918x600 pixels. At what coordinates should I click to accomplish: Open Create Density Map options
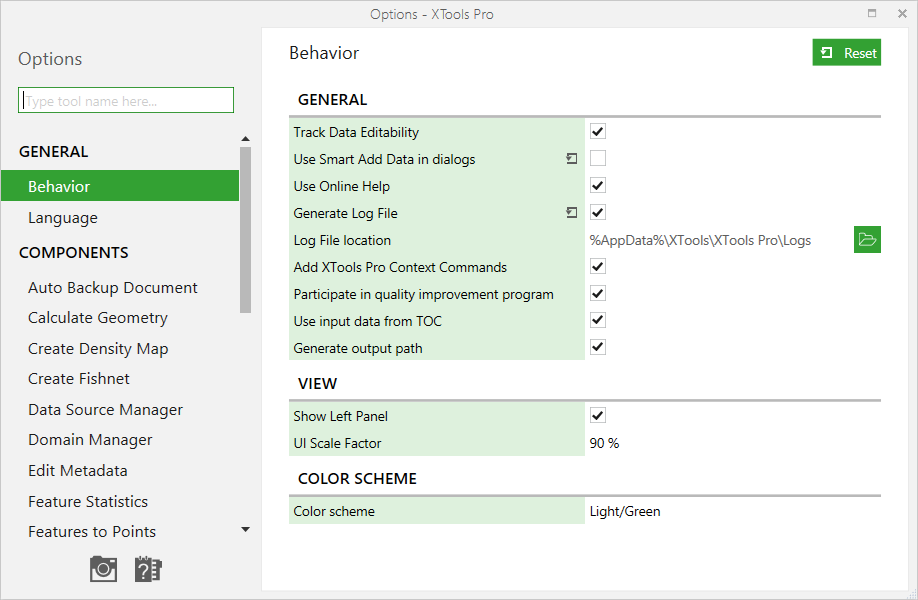(98, 349)
